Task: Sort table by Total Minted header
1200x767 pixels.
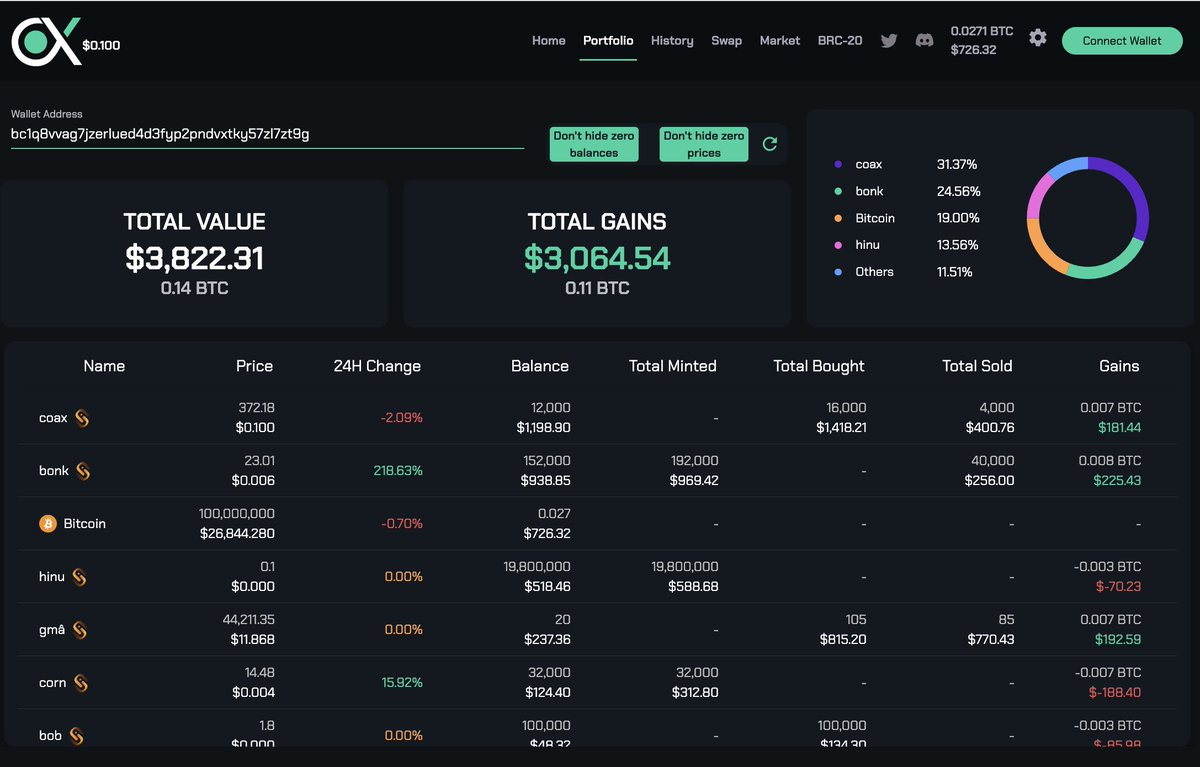Action: pyautogui.click(x=673, y=366)
